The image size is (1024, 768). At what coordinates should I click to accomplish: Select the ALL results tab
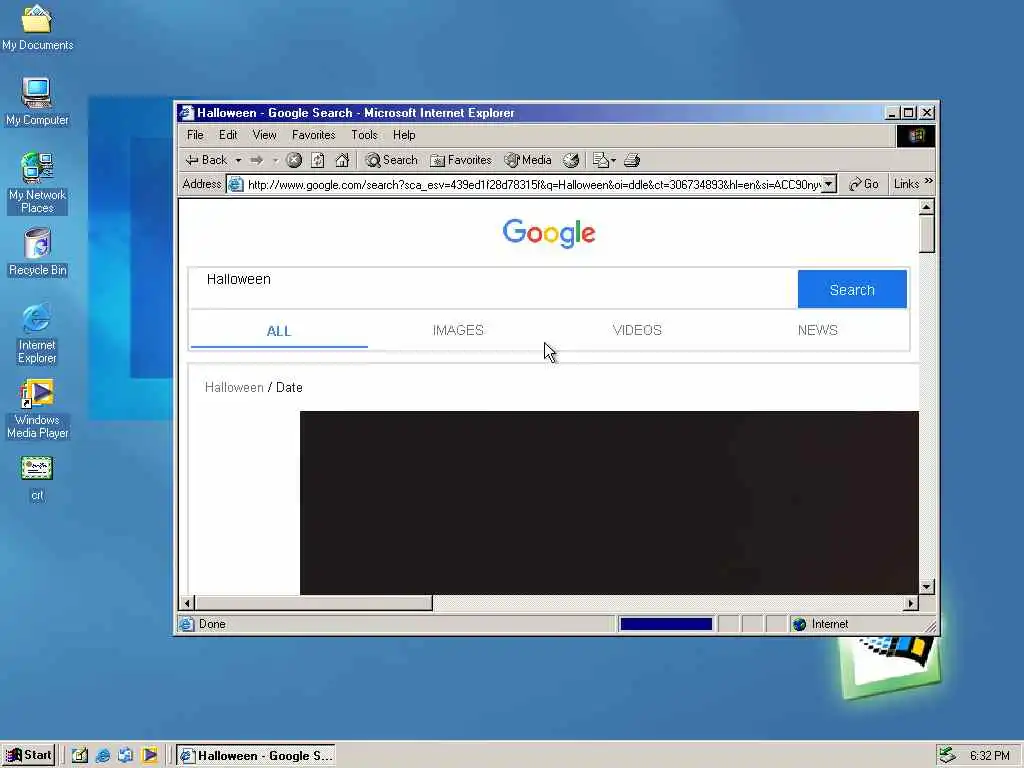279,331
